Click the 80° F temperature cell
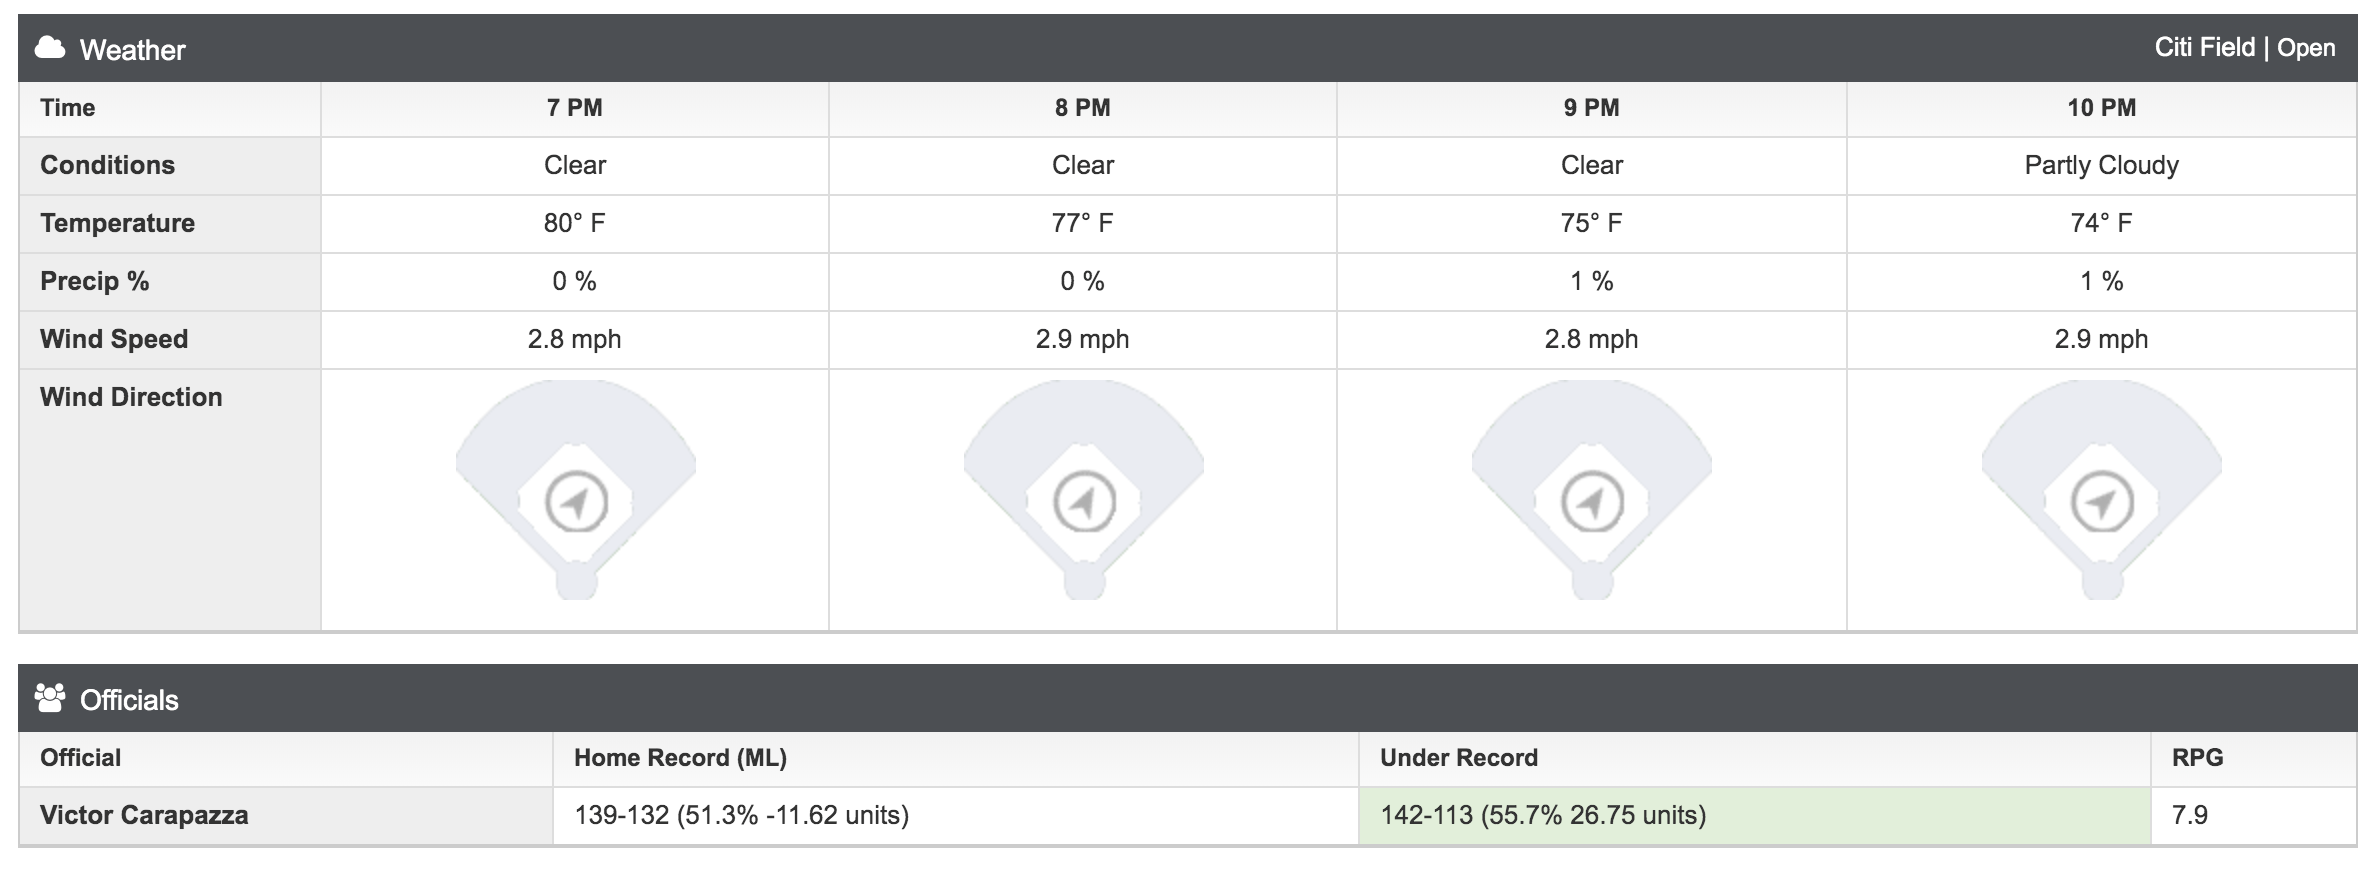2368x882 pixels. pyautogui.click(x=575, y=224)
